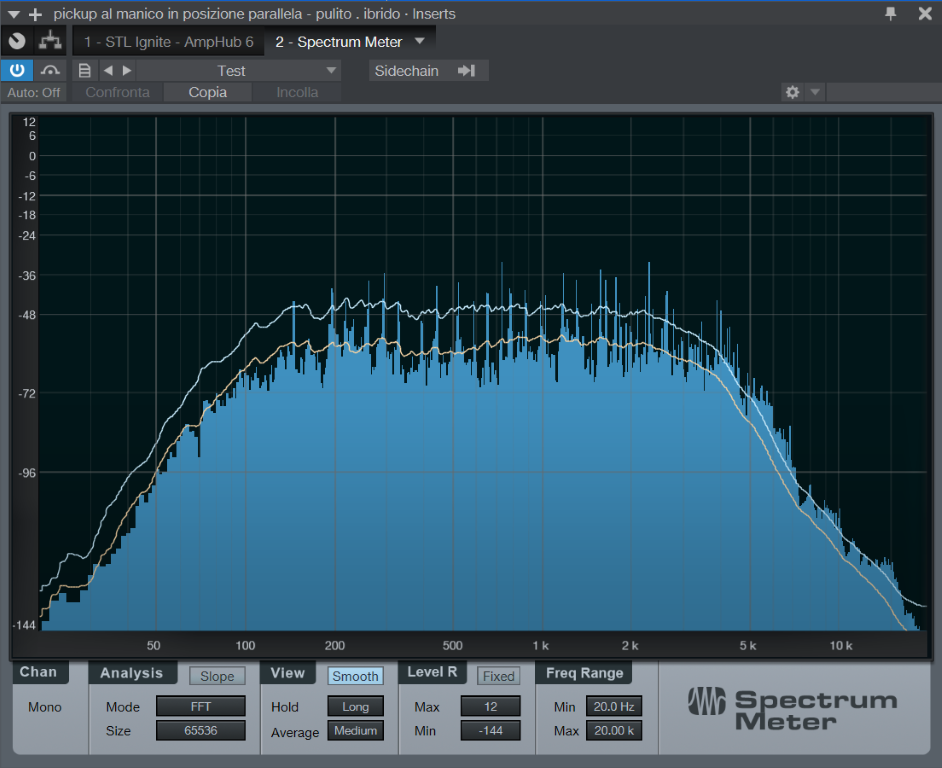942x768 pixels.
Task: Enable the Slope analysis option
Action: click(x=217, y=676)
